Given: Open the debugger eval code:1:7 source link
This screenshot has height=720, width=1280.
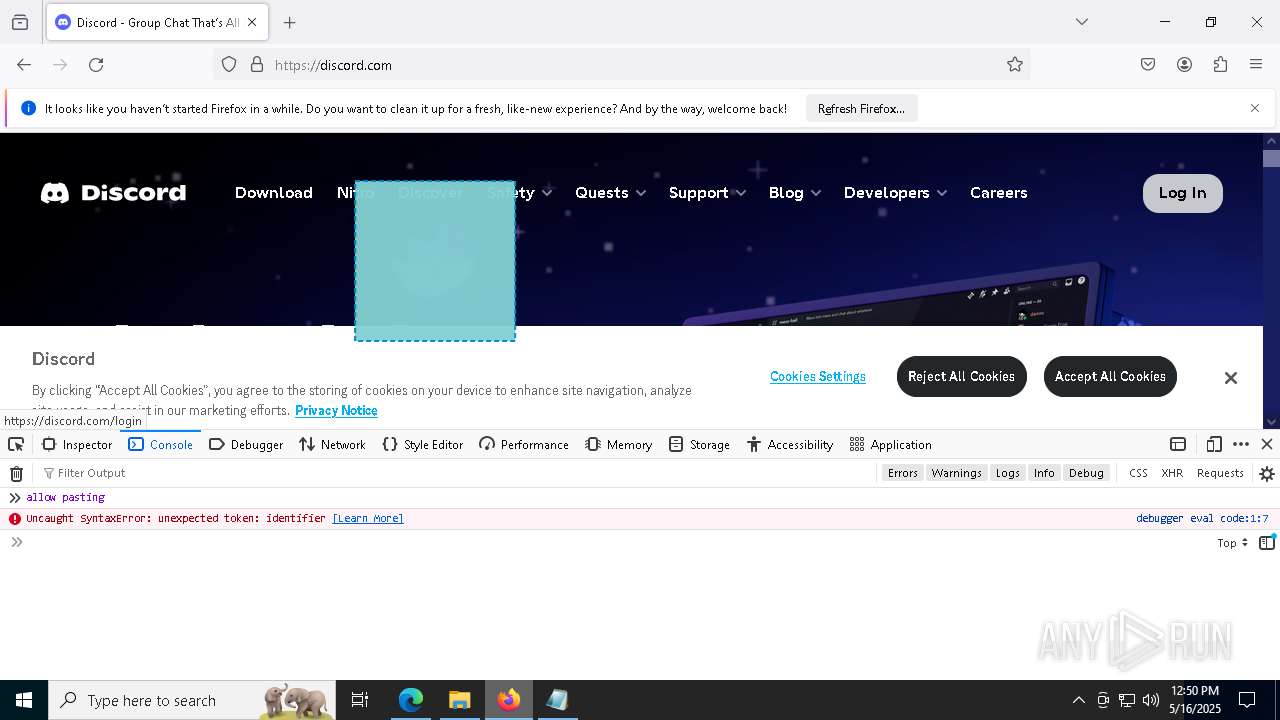Looking at the screenshot, I should (x=1202, y=519).
